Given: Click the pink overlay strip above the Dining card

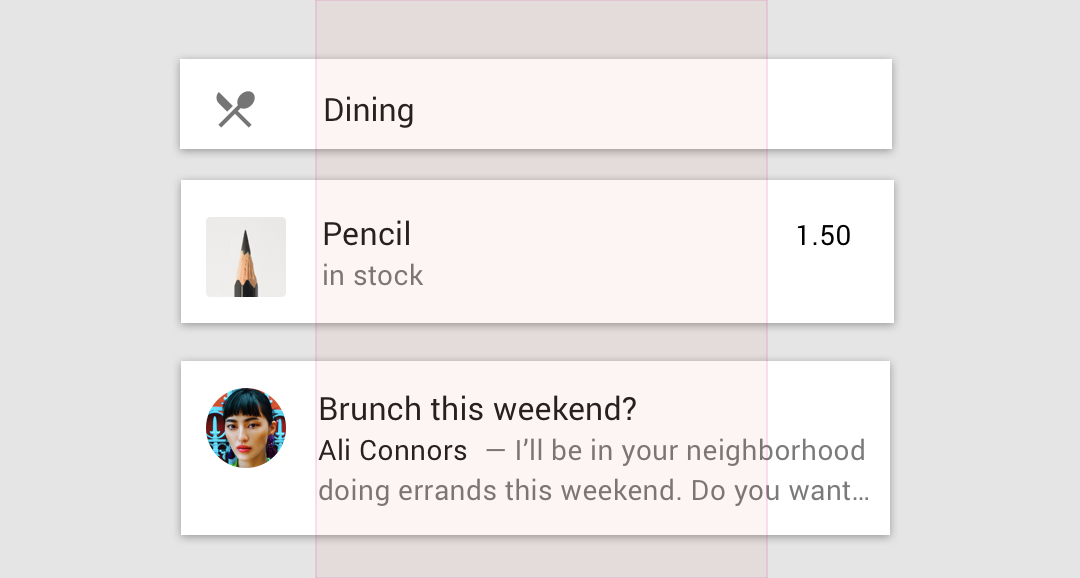Looking at the screenshot, I should (x=541, y=30).
